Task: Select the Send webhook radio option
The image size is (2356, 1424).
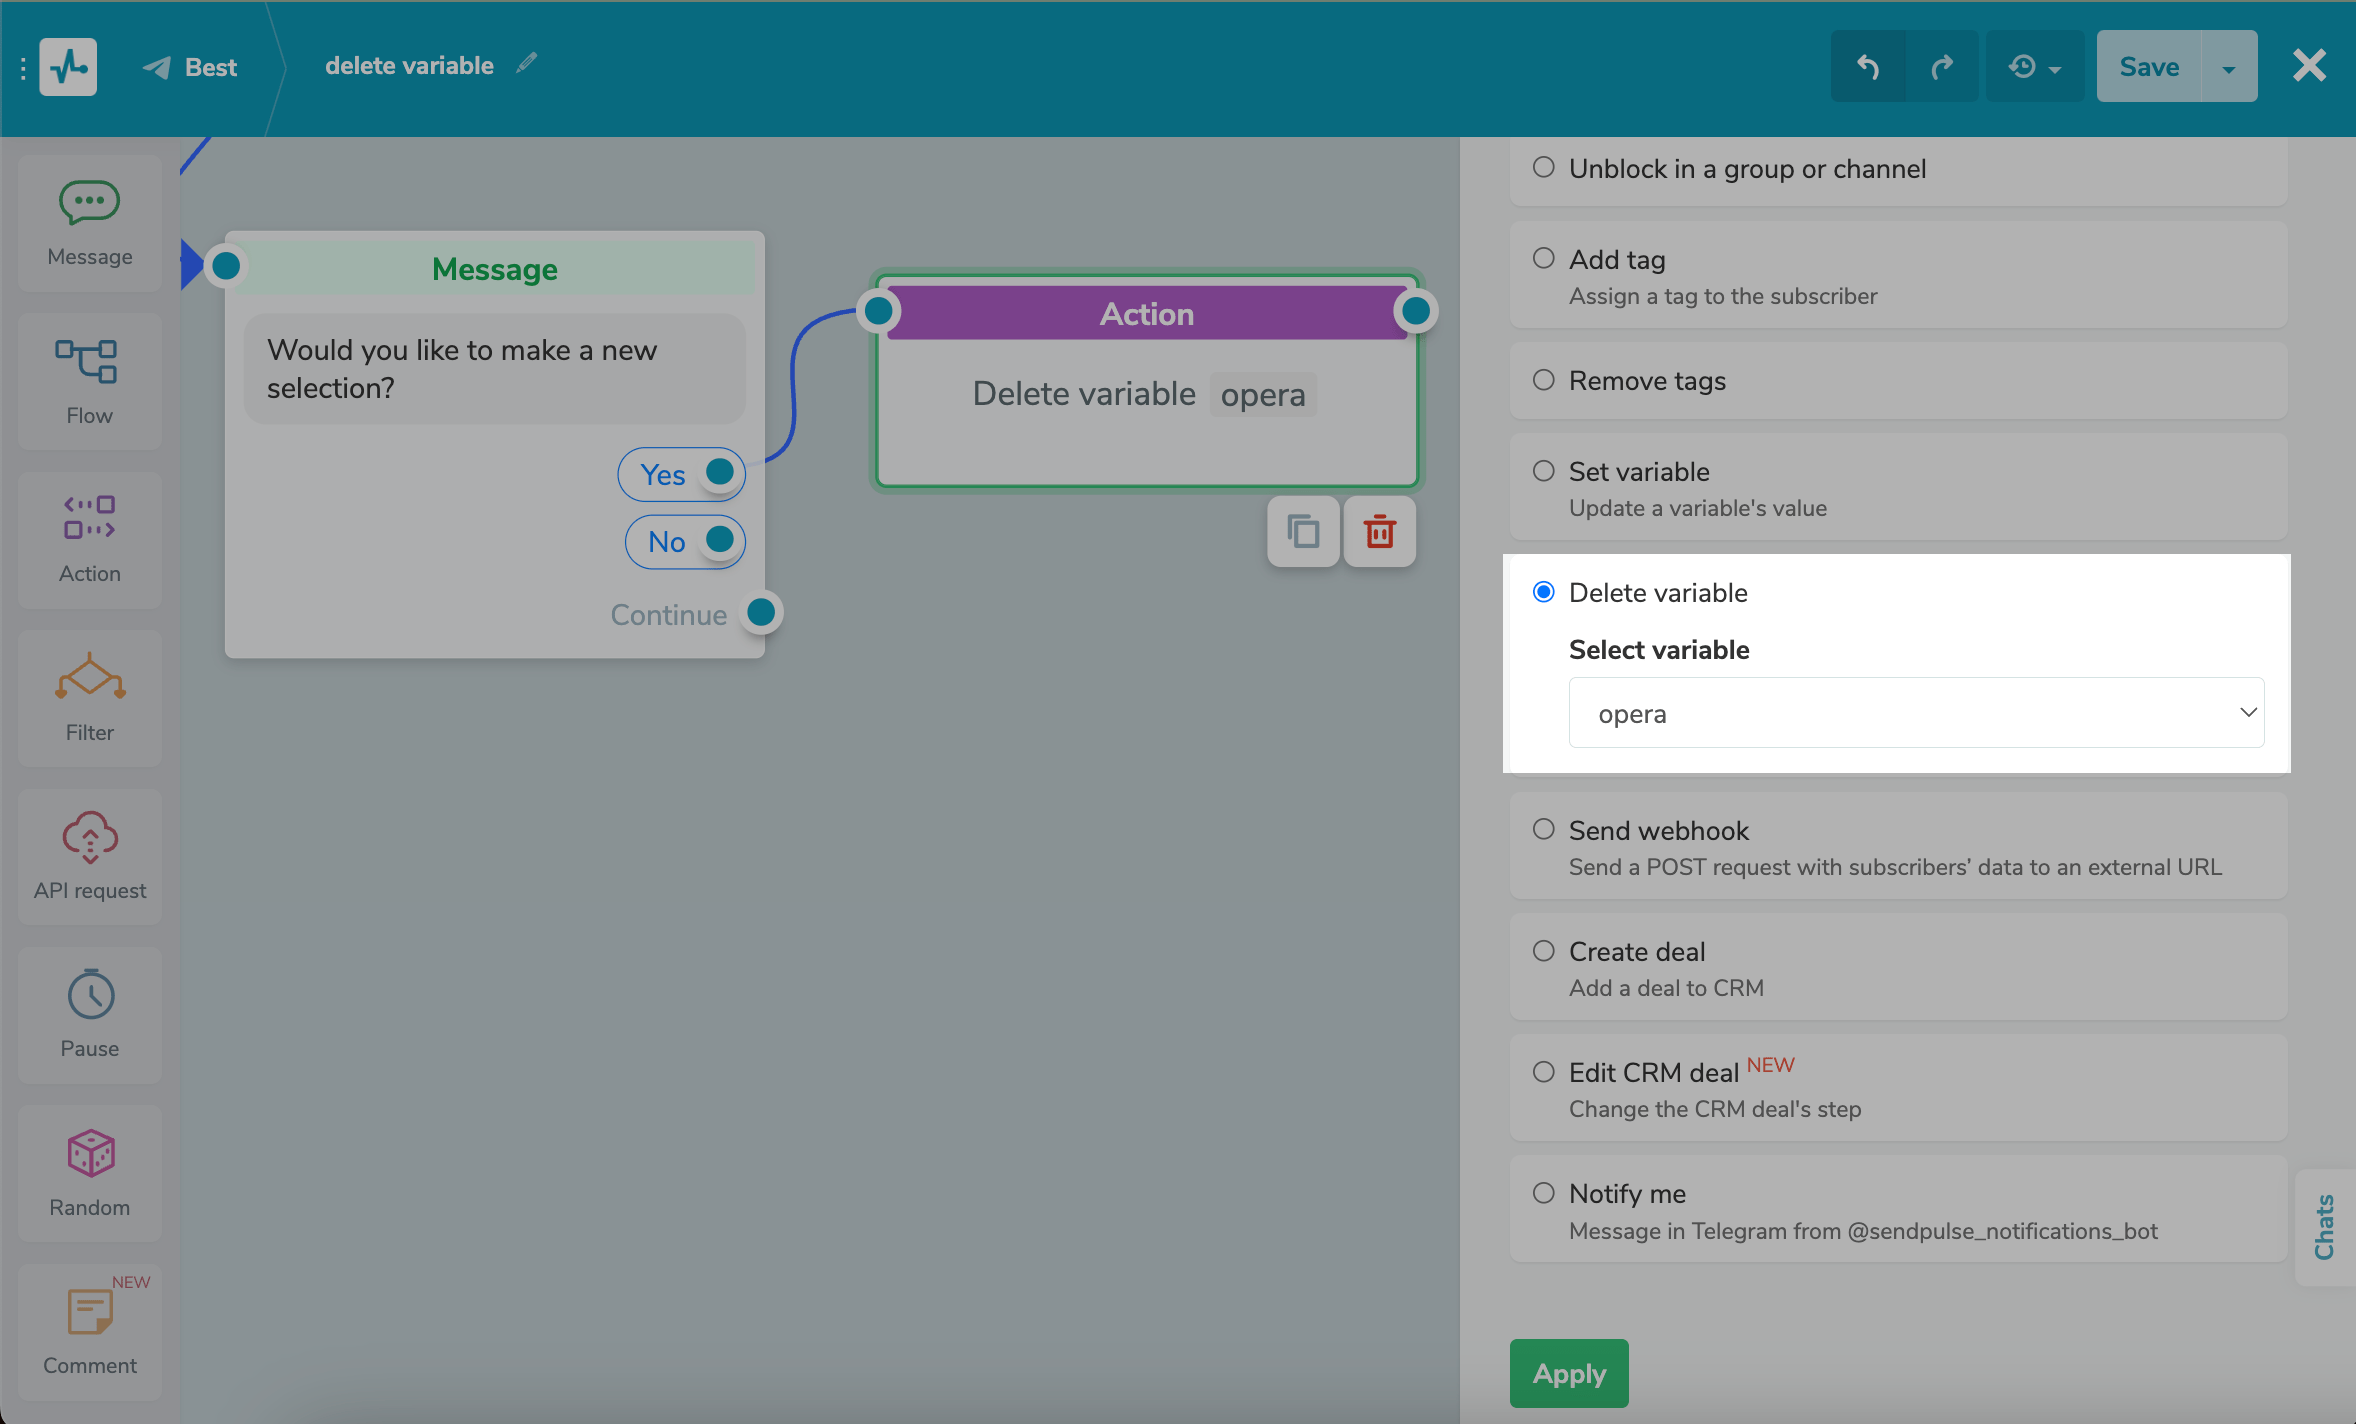Action: pyautogui.click(x=1544, y=830)
